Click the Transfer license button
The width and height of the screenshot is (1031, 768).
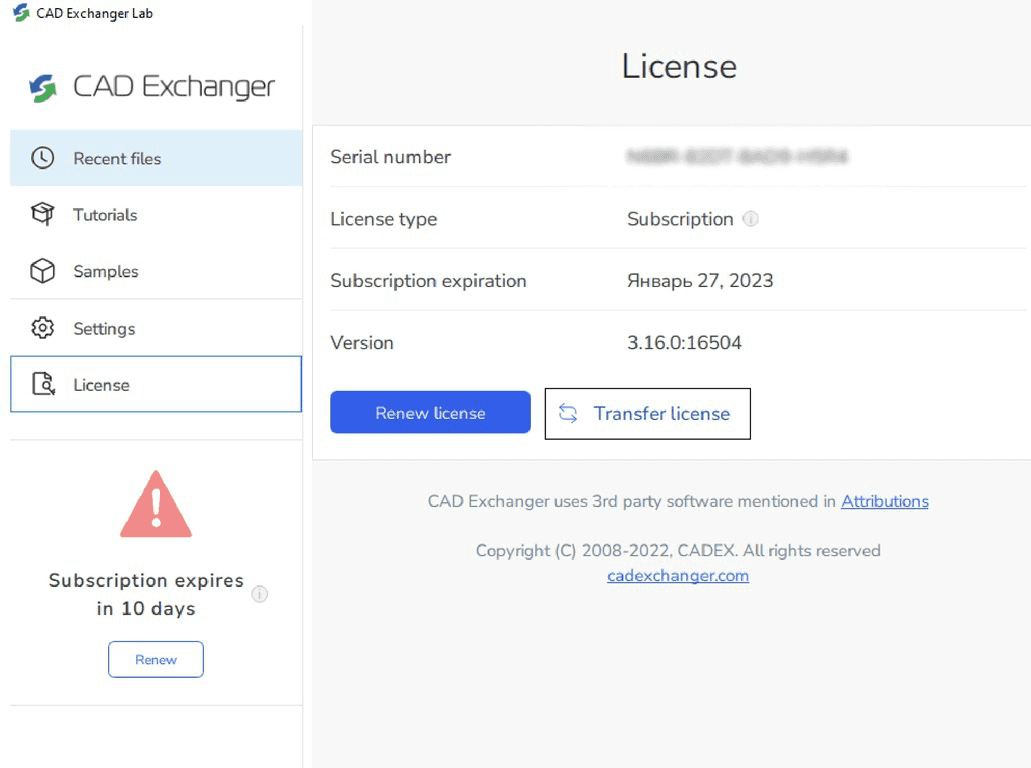[x=648, y=414]
